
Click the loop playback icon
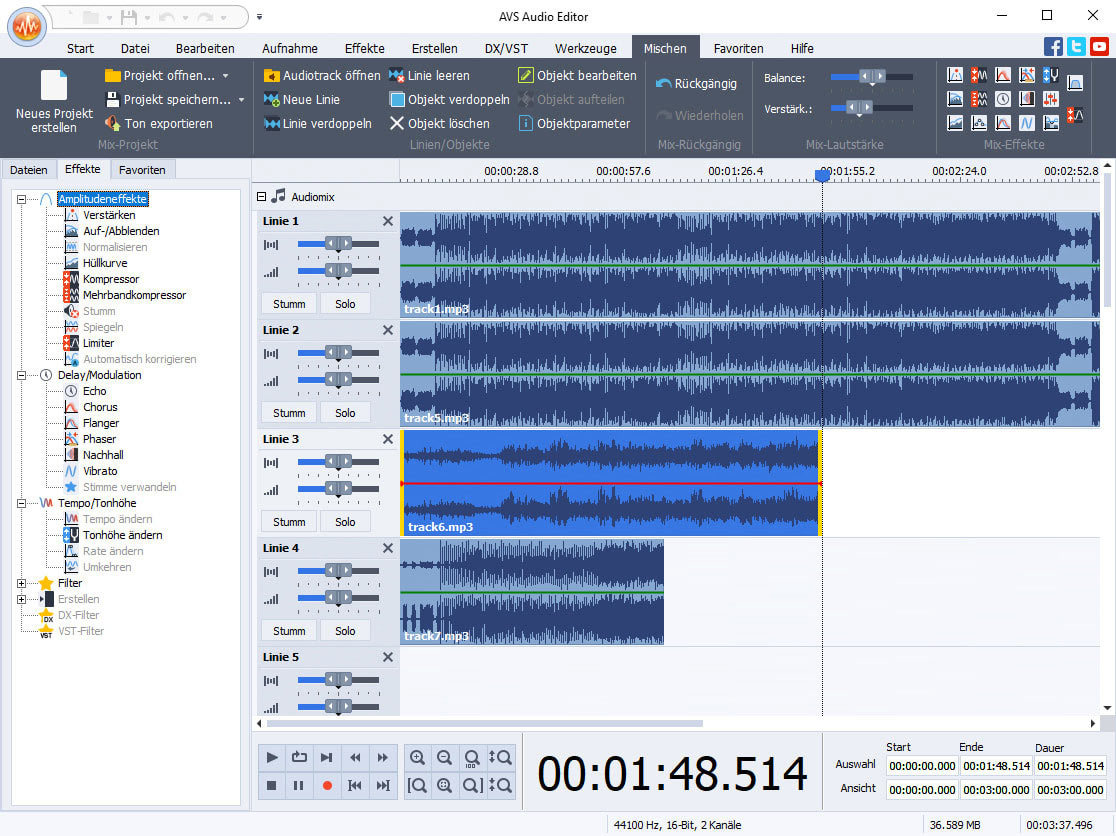tap(299, 758)
